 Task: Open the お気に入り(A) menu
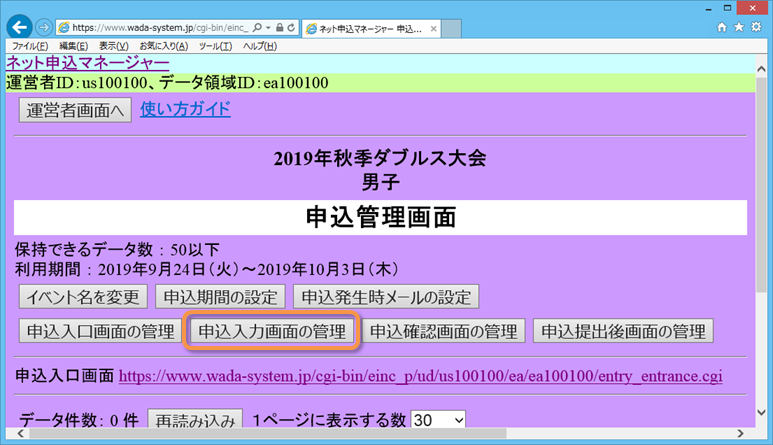pos(164,46)
